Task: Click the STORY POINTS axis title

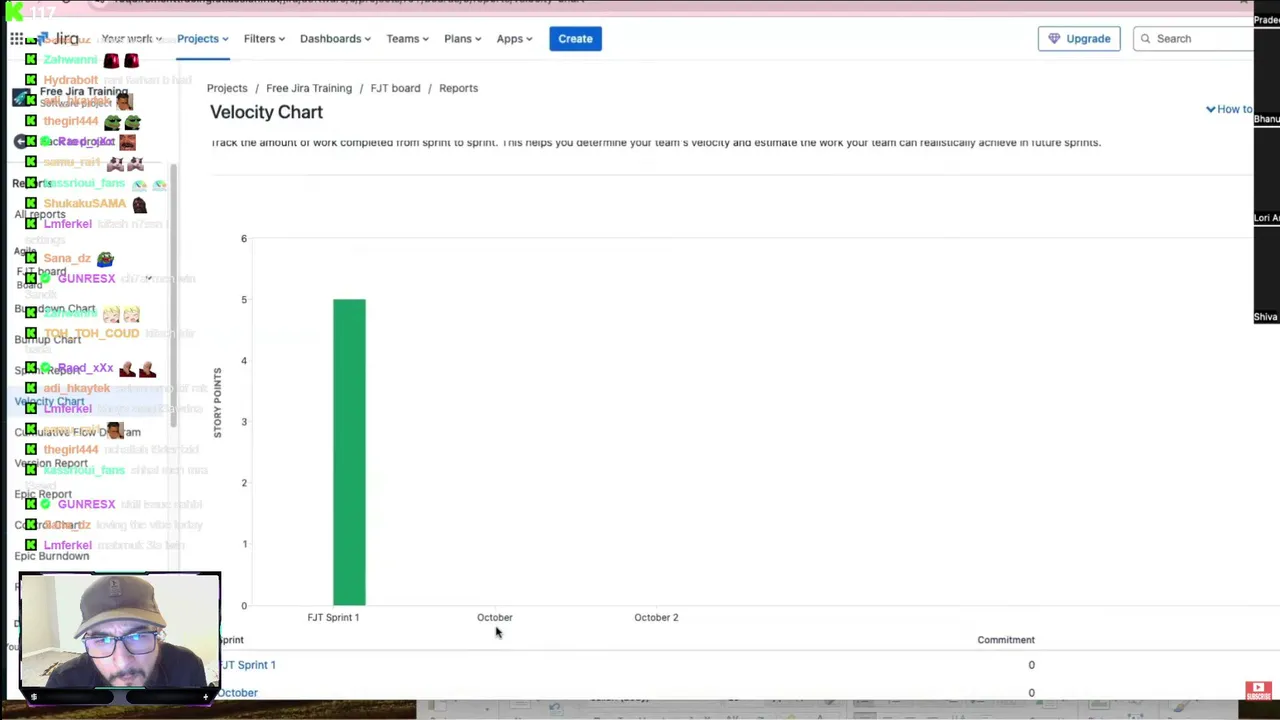Action: pyautogui.click(x=217, y=402)
